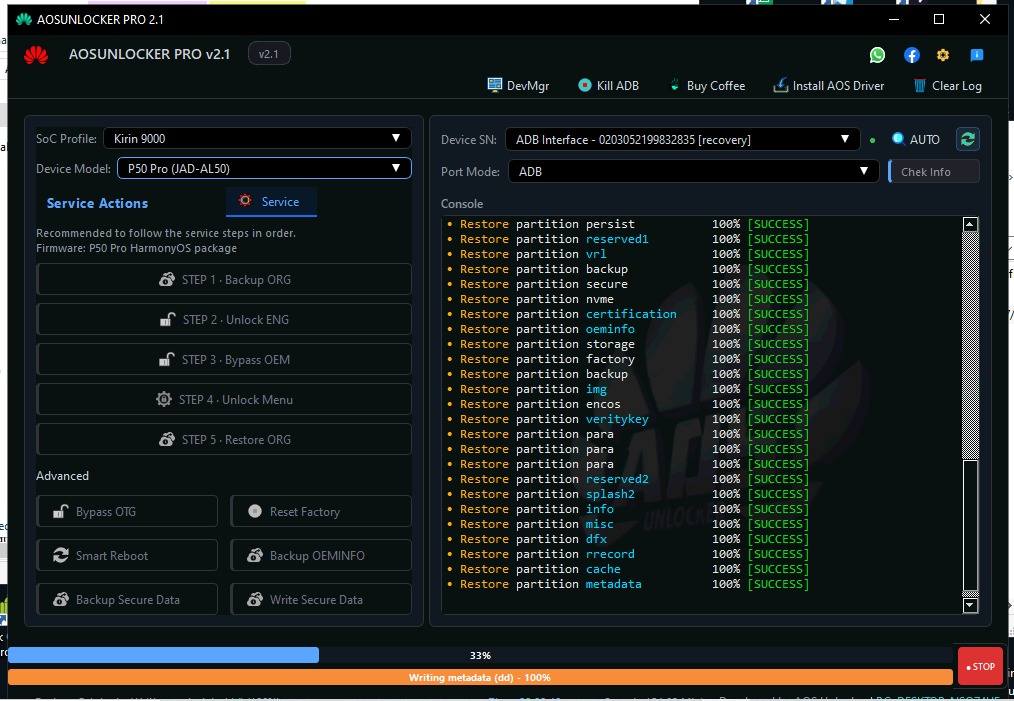Screen dimensions: 1014x701
Task: Click Install AOS Driver
Action: coord(828,85)
